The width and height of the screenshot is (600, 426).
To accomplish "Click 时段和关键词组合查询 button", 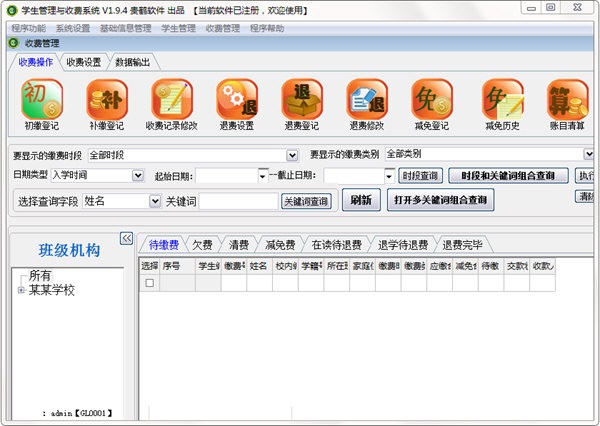I will coord(508,176).
